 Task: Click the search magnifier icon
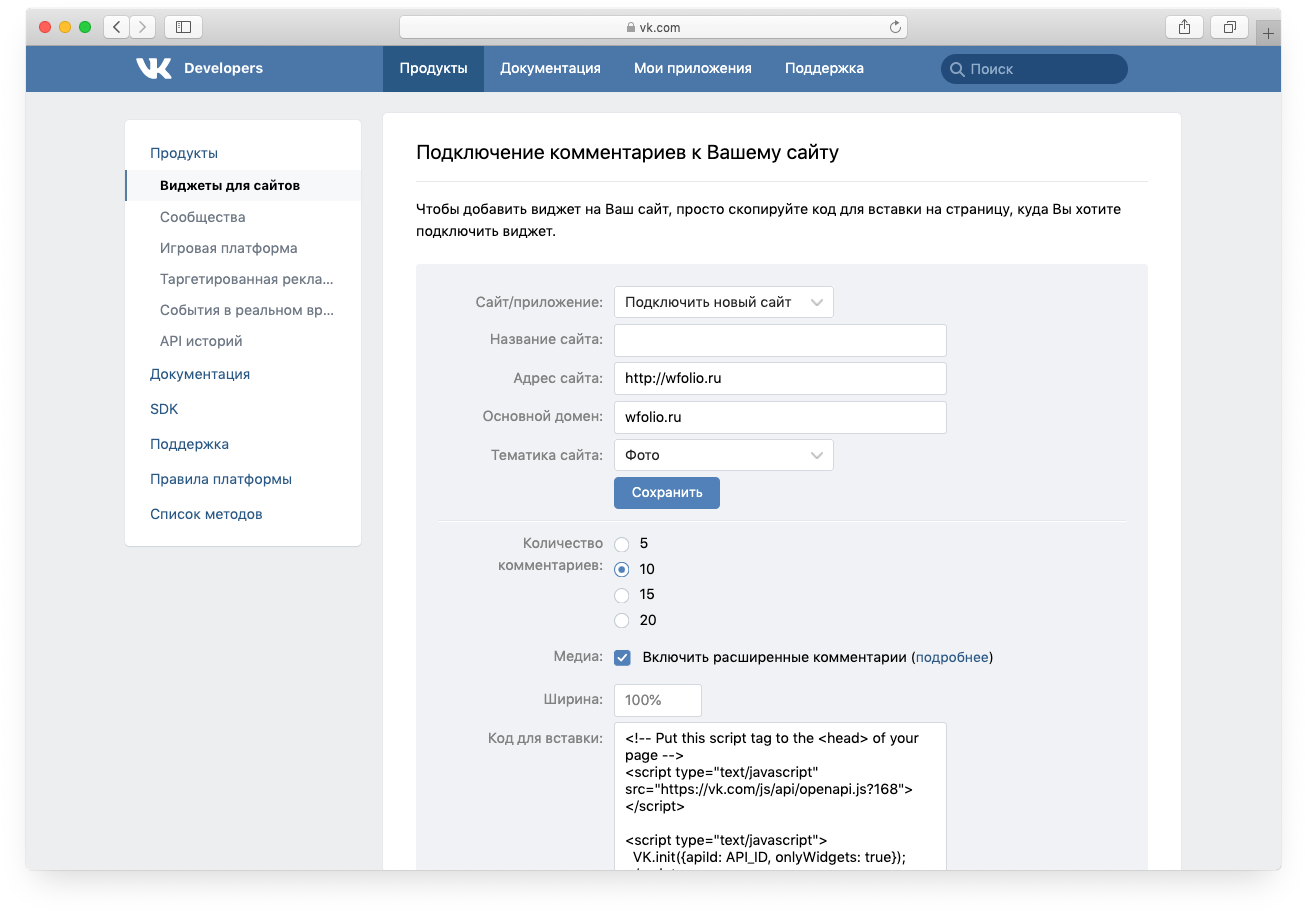[957, 69]
